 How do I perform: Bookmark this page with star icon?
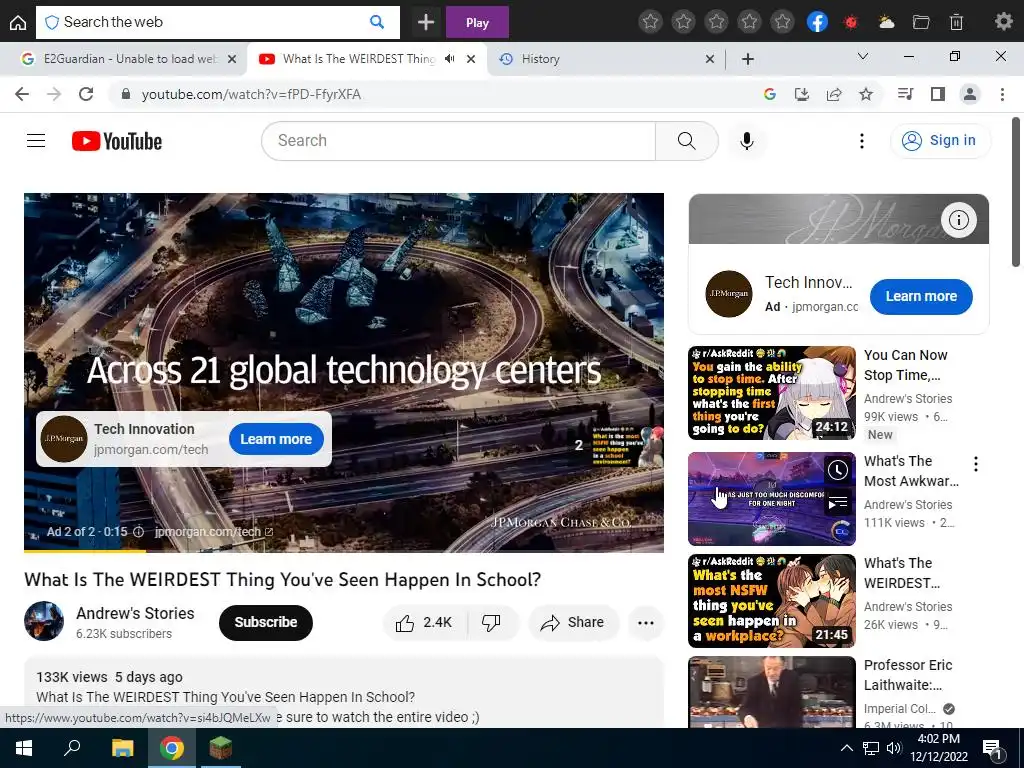866,94
